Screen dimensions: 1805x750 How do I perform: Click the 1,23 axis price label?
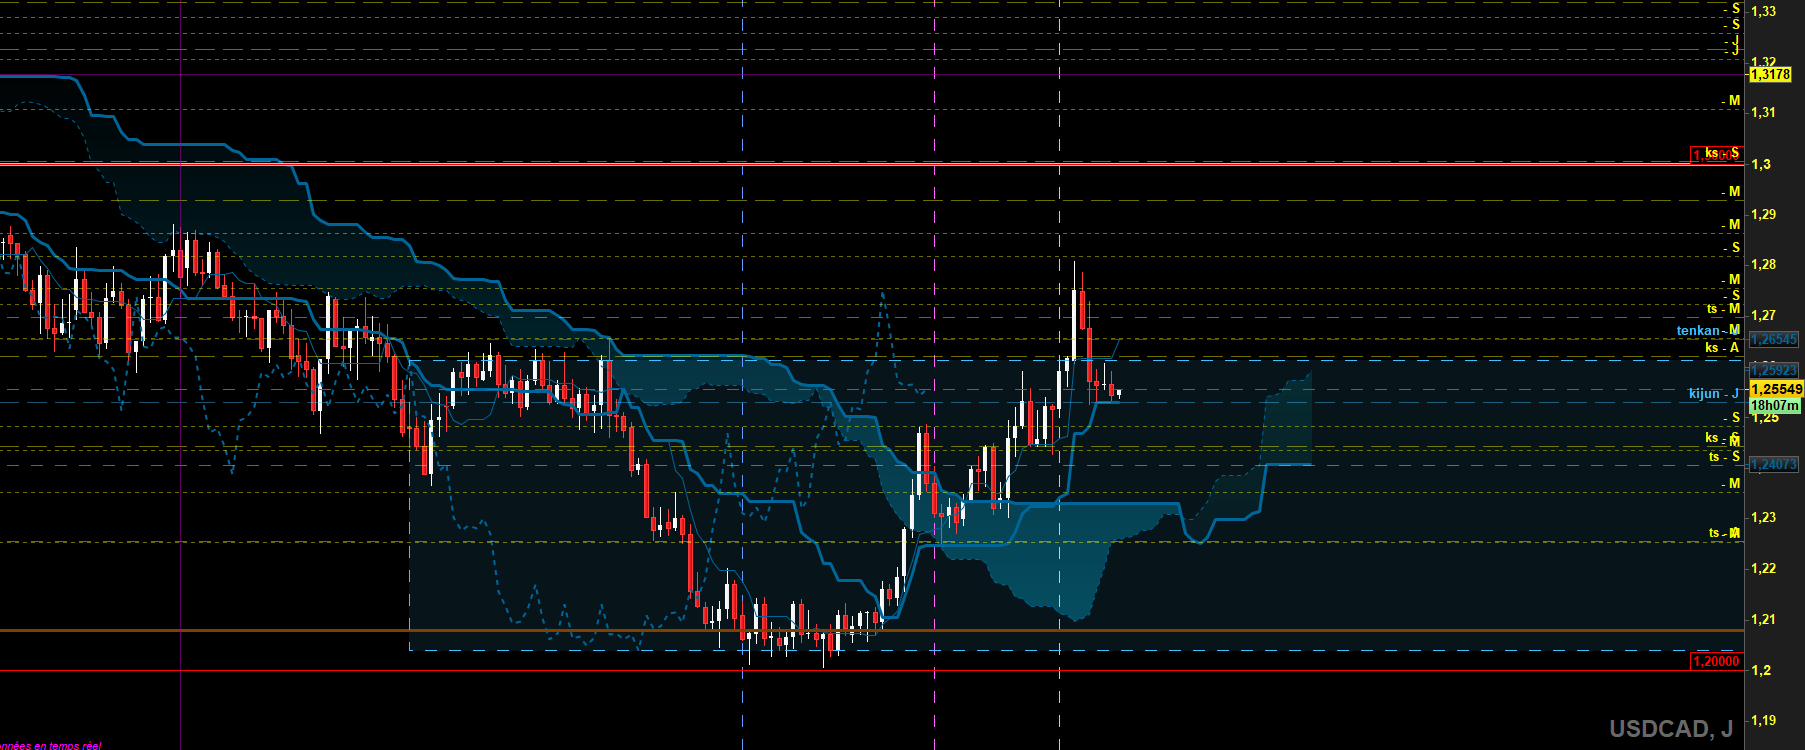pos(1763,517)
